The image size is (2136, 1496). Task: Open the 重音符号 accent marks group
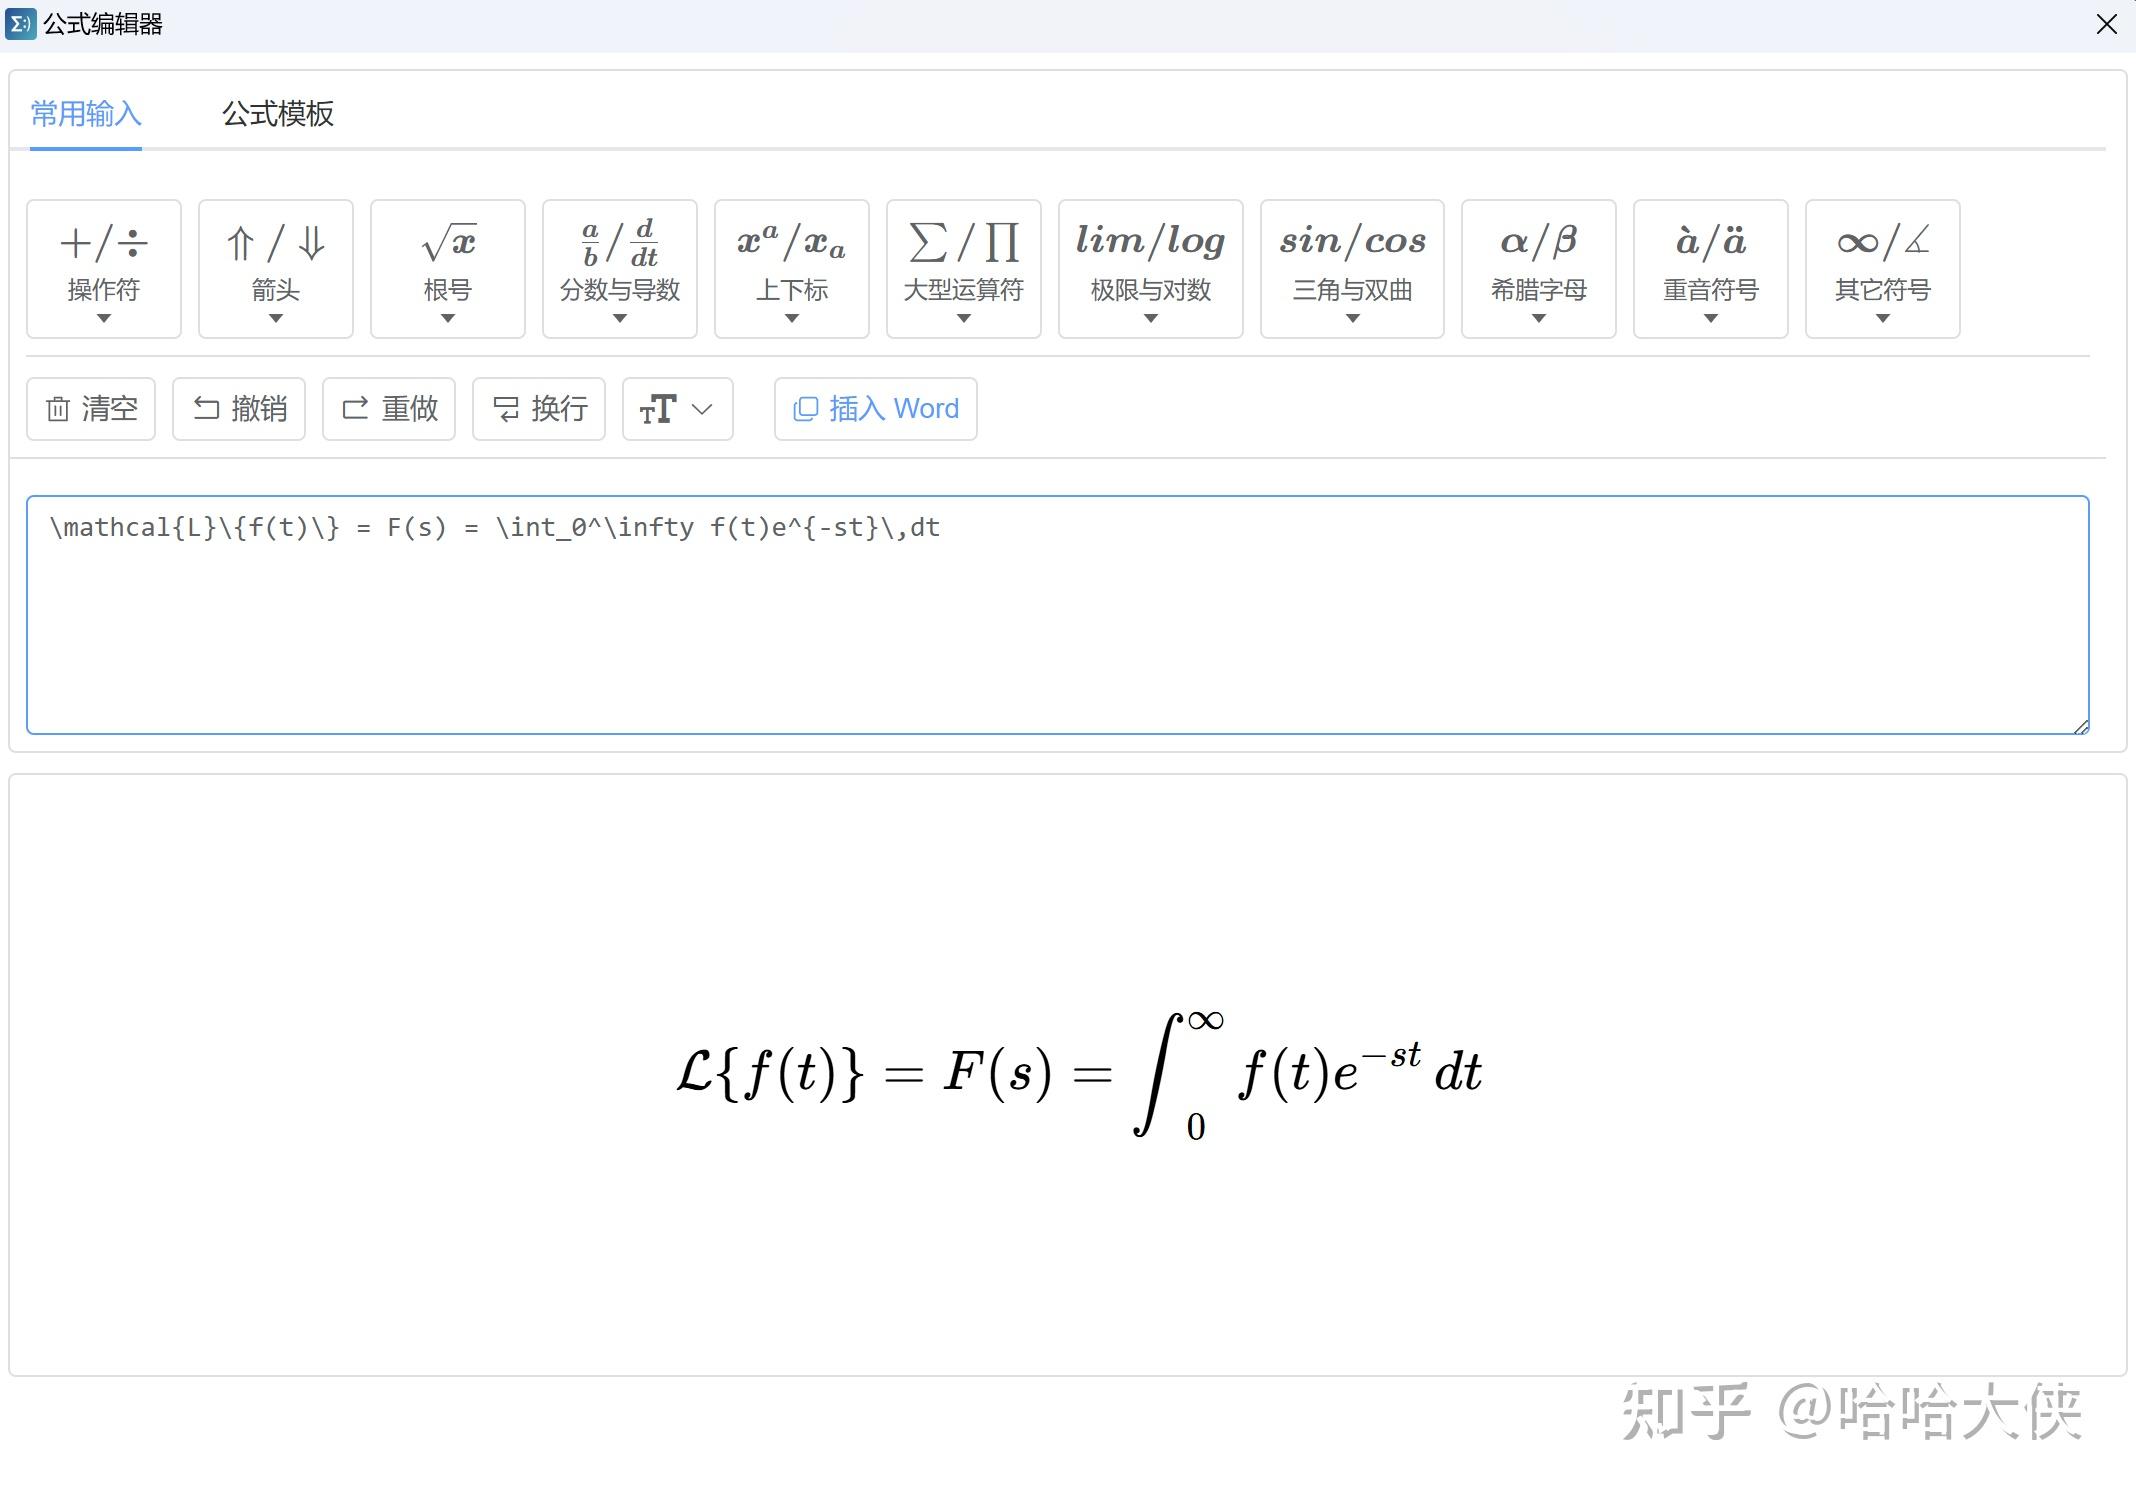tap(1711, 269)
